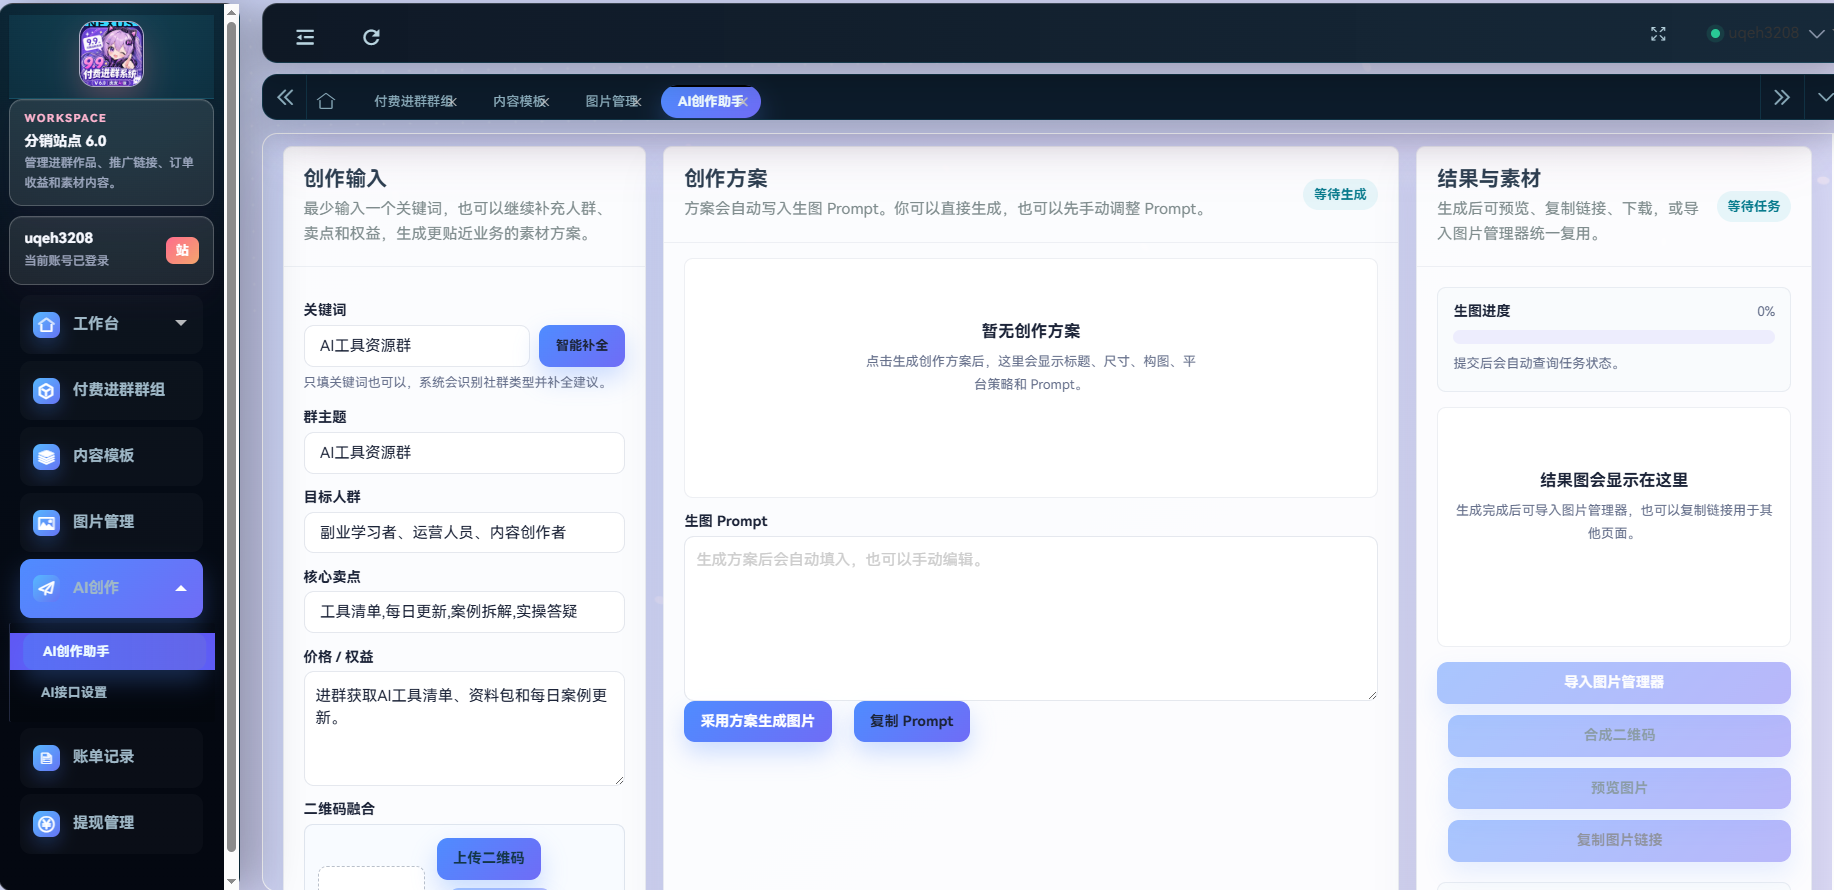The width and height of the screenshot is (1834, 890).
Task: Click the app logo avatar image
Action: tap(111, 54)
